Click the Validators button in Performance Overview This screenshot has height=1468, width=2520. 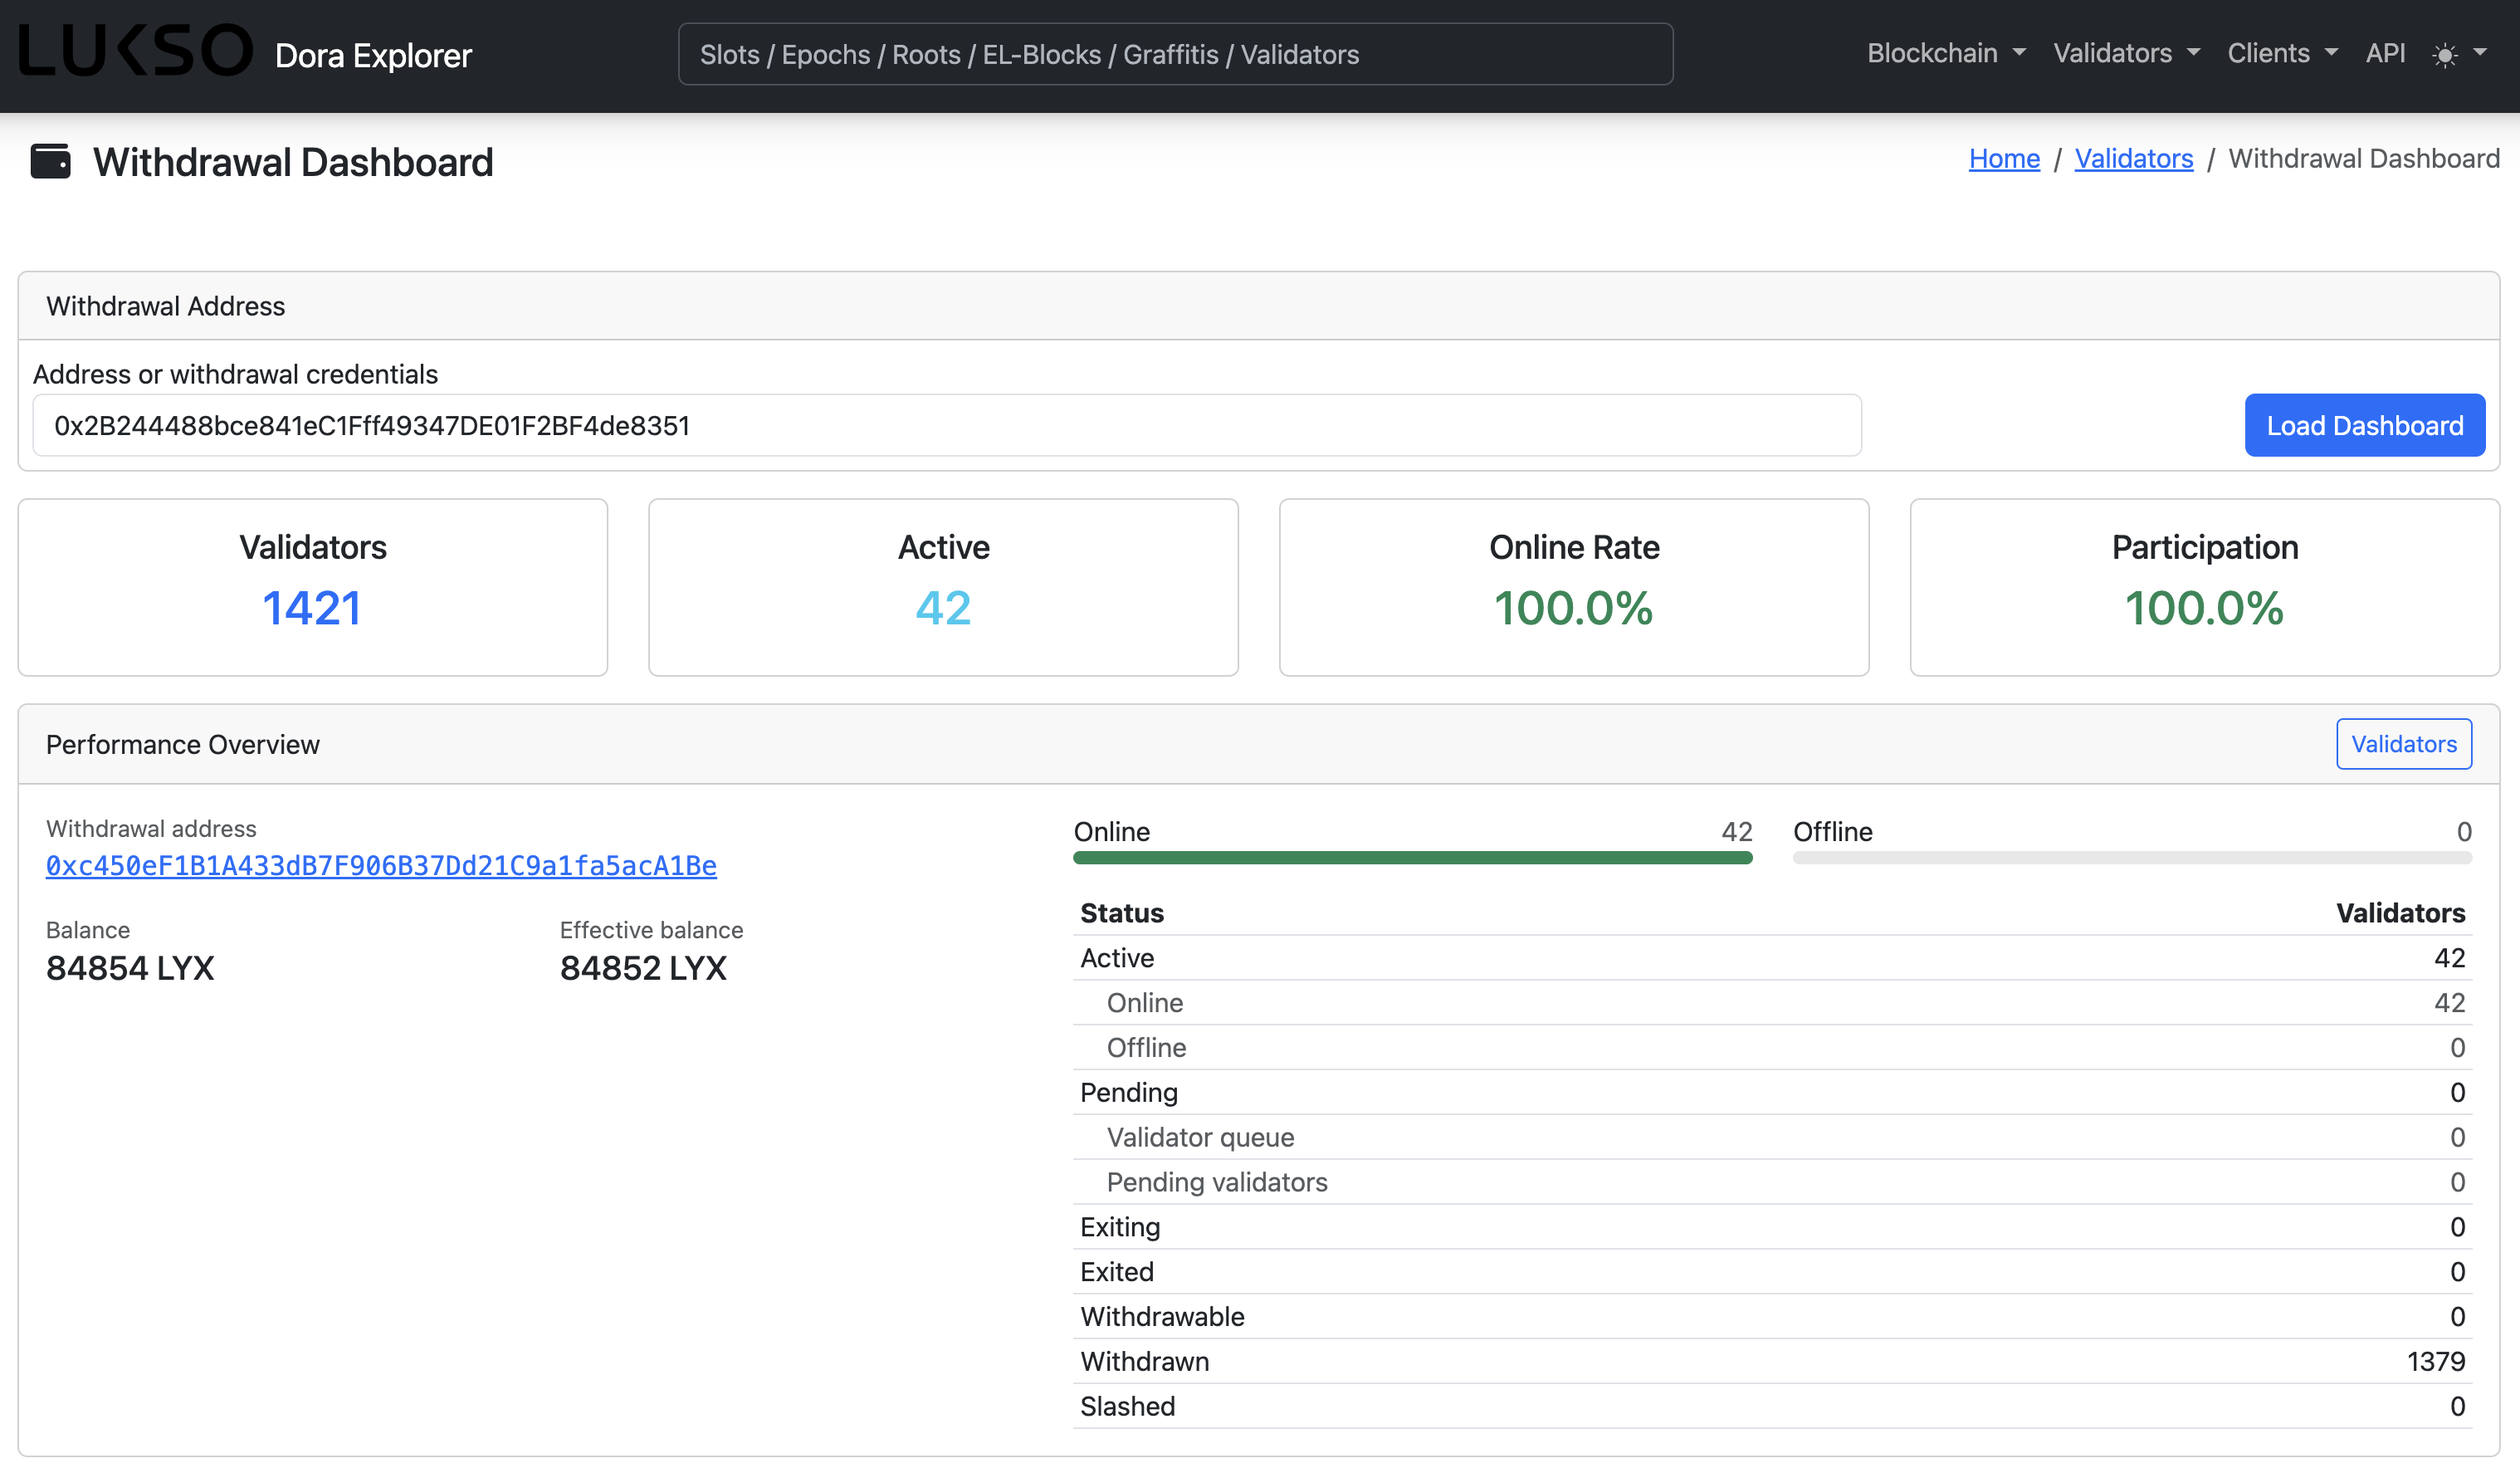(2403, 744)
